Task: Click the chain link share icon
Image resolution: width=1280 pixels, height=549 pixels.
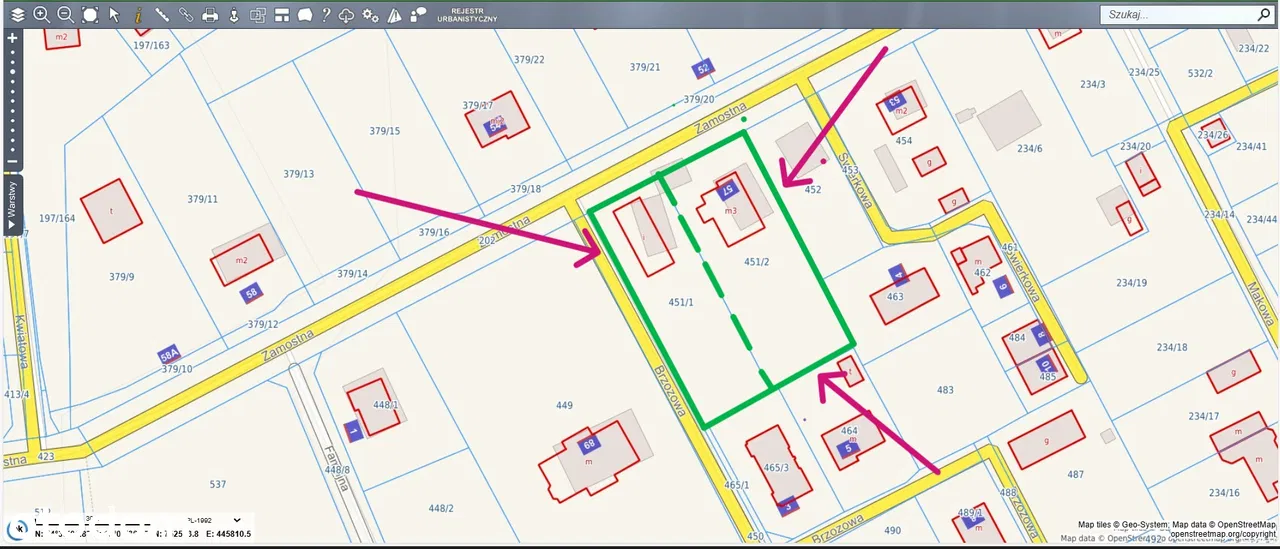Action: (186, 14)
